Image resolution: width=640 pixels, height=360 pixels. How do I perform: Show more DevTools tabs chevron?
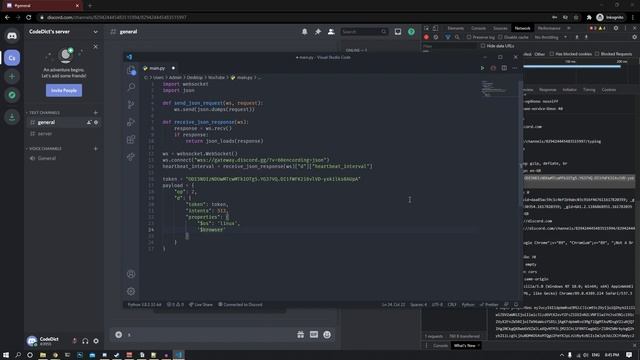[569, 28]
